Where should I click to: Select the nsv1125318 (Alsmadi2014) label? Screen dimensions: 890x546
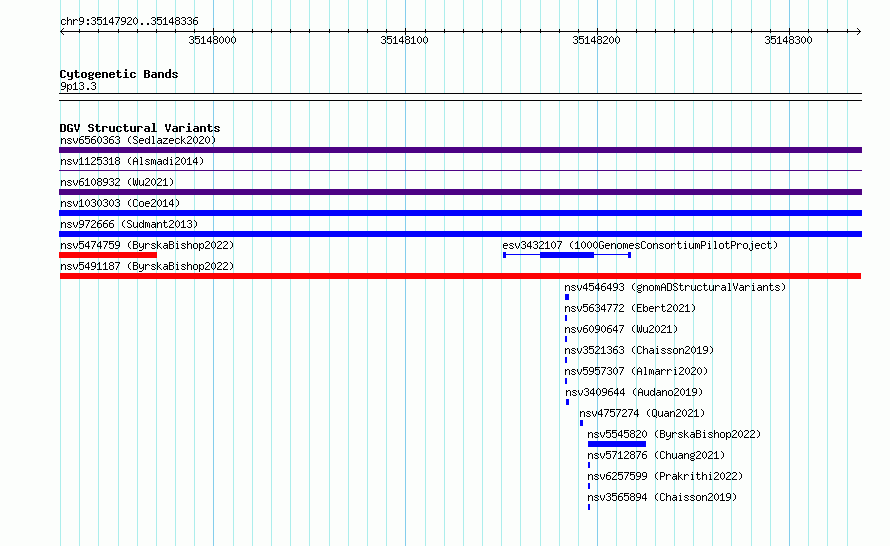pos(132,161)
